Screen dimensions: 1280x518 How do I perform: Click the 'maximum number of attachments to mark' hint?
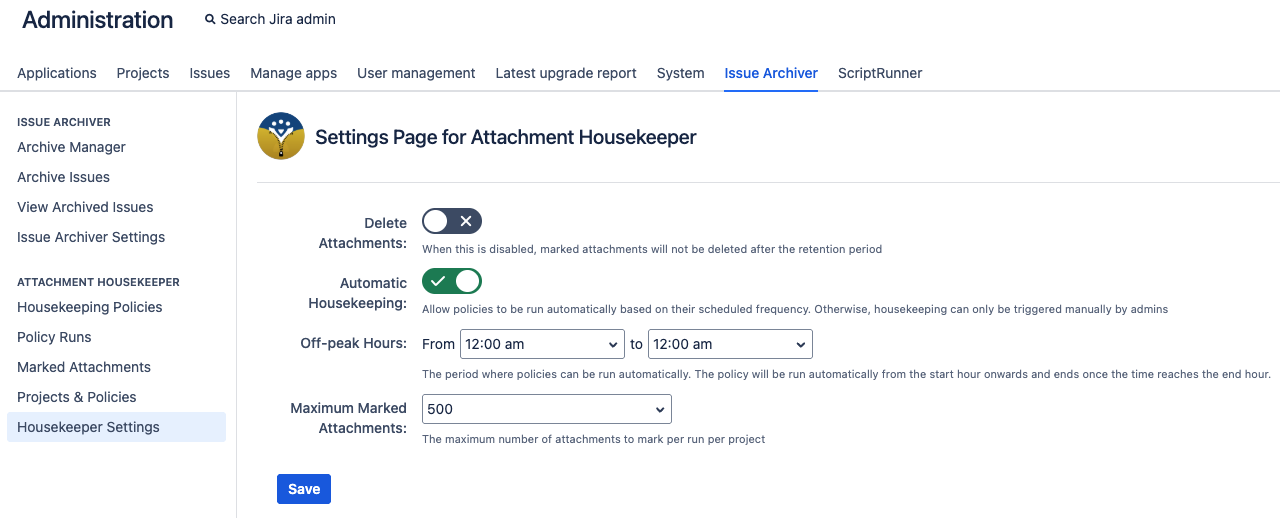pos(594,439)
